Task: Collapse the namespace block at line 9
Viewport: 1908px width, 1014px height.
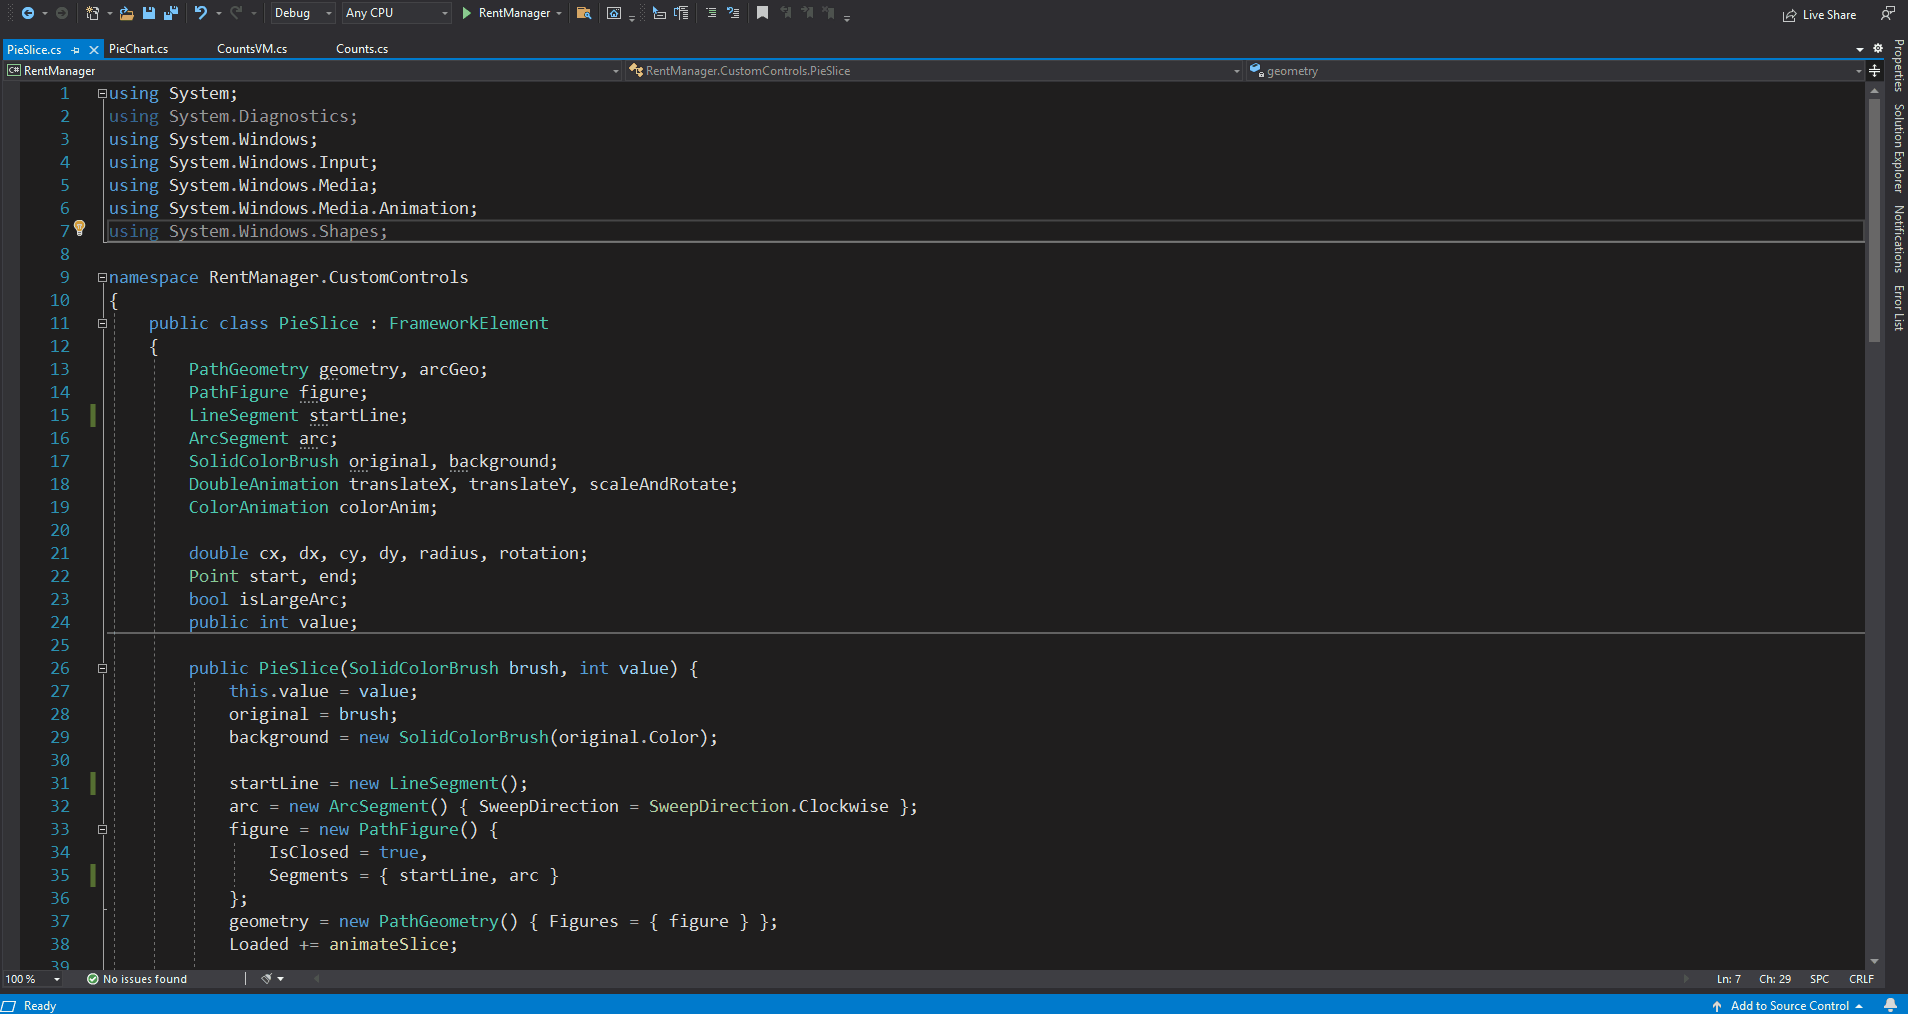Action: click(102, 277)
